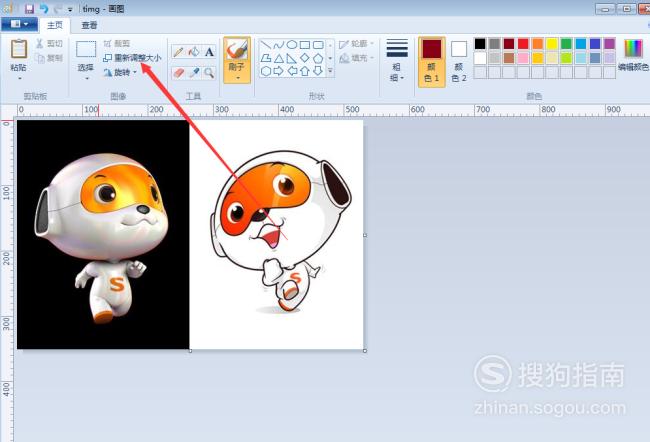Choose the Hexagon shape

click(265, 71)
